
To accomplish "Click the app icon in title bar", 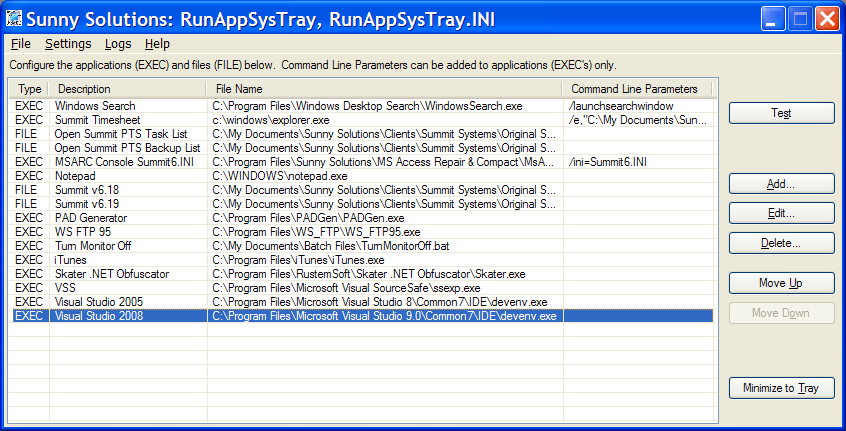I will 13,19.
